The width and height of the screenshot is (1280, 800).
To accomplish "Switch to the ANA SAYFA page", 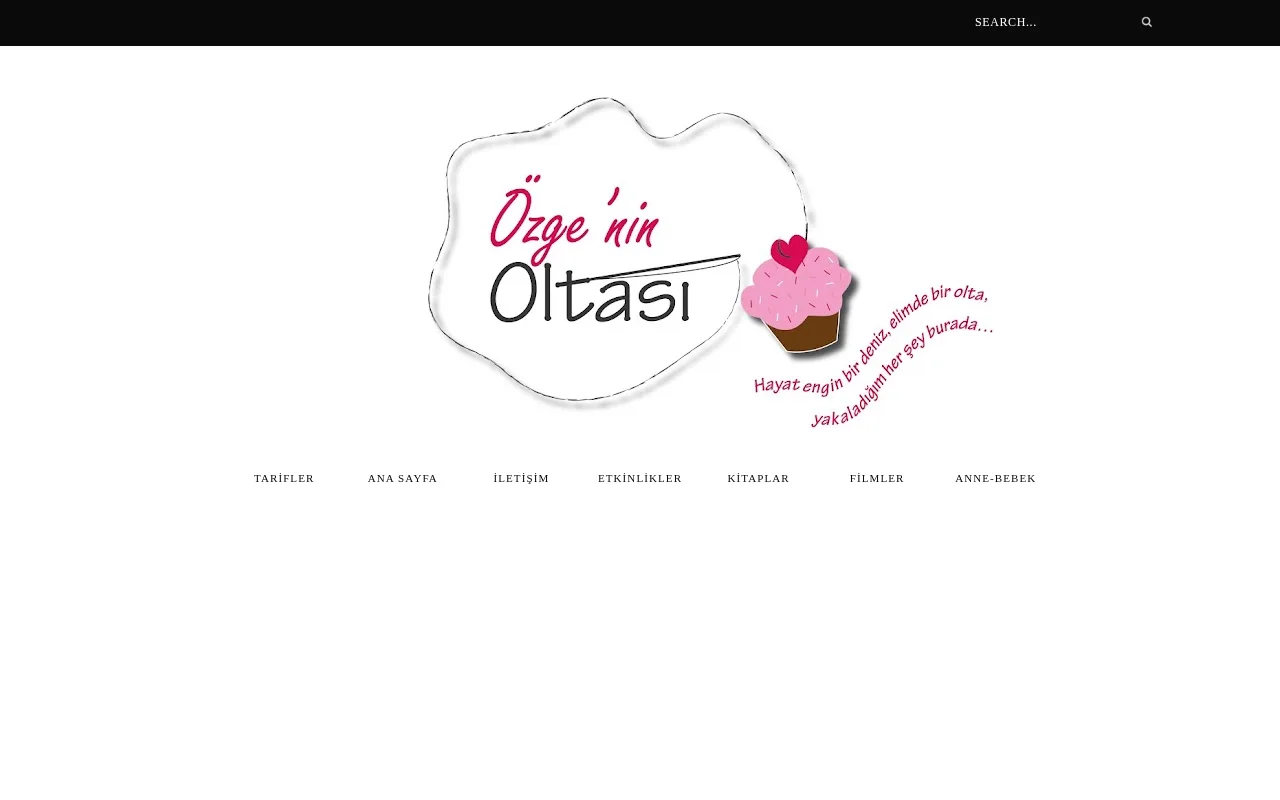I will (x=402, y=478).
